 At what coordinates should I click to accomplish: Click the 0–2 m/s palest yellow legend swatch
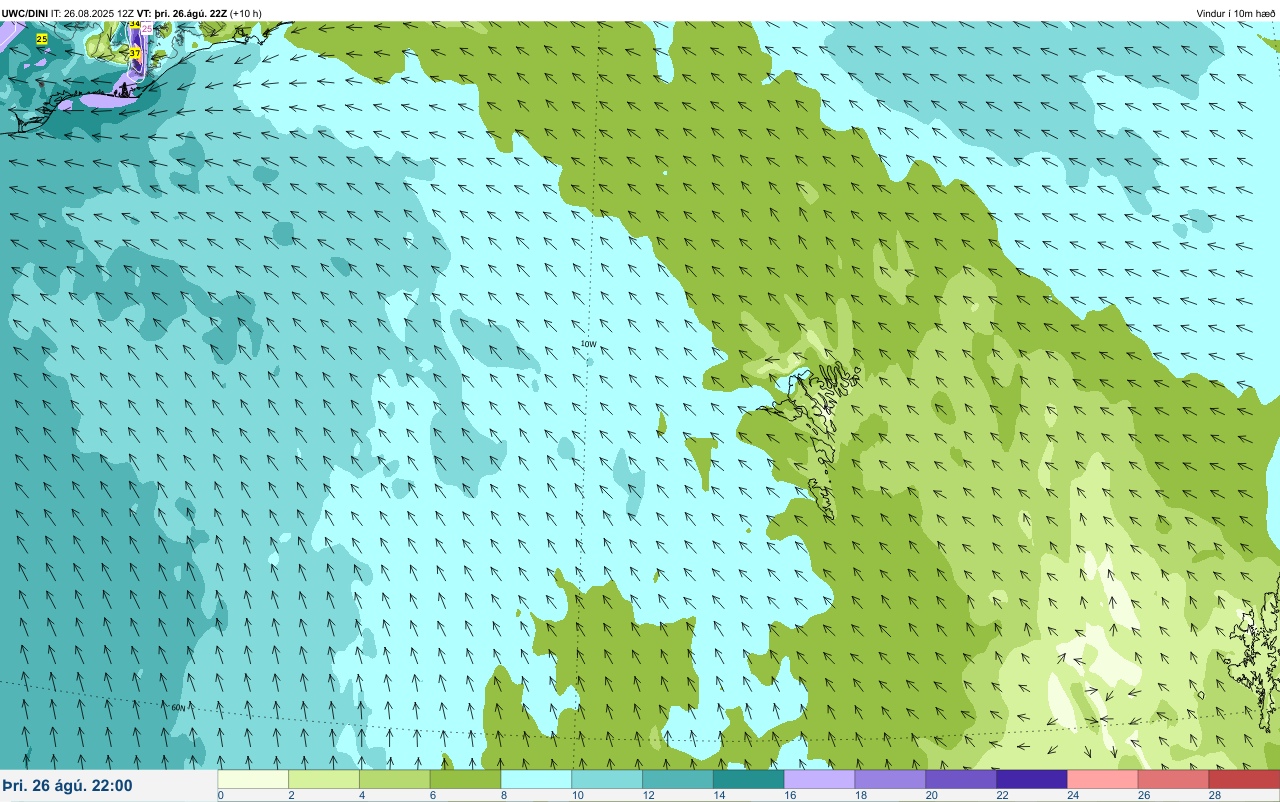click(x=253, y=779)
